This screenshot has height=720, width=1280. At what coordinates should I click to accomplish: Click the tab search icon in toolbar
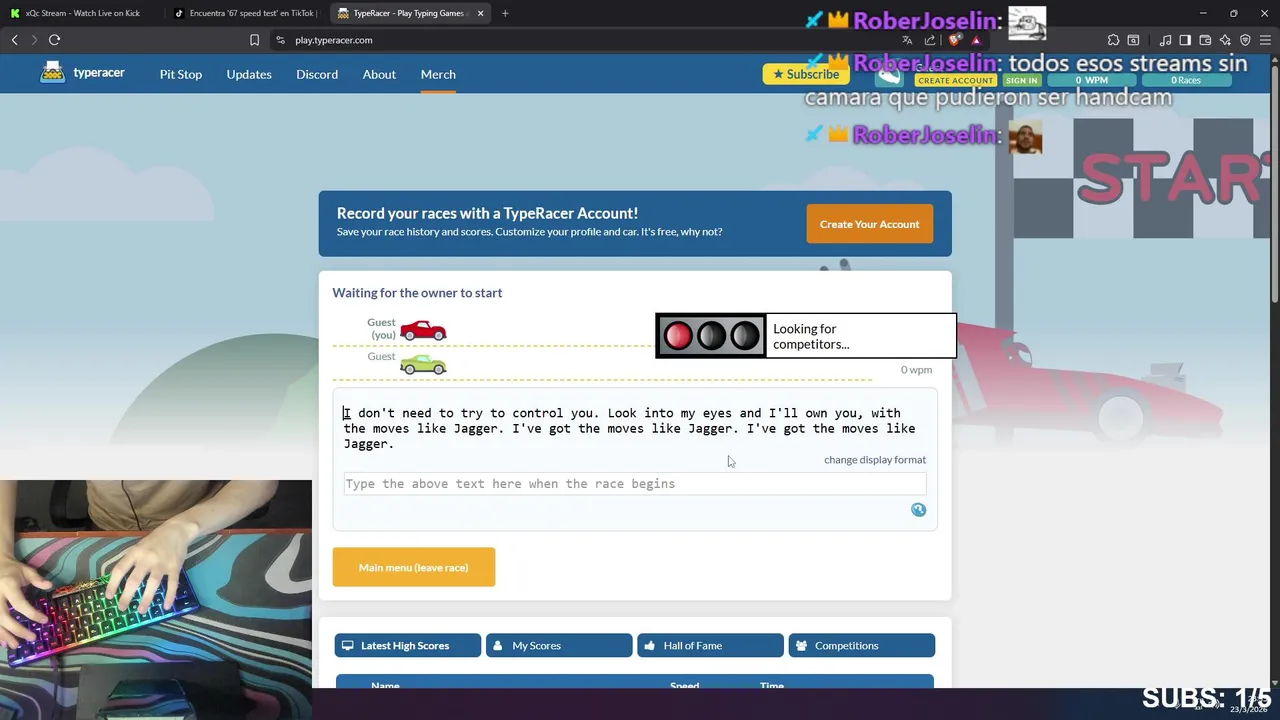1133,40
